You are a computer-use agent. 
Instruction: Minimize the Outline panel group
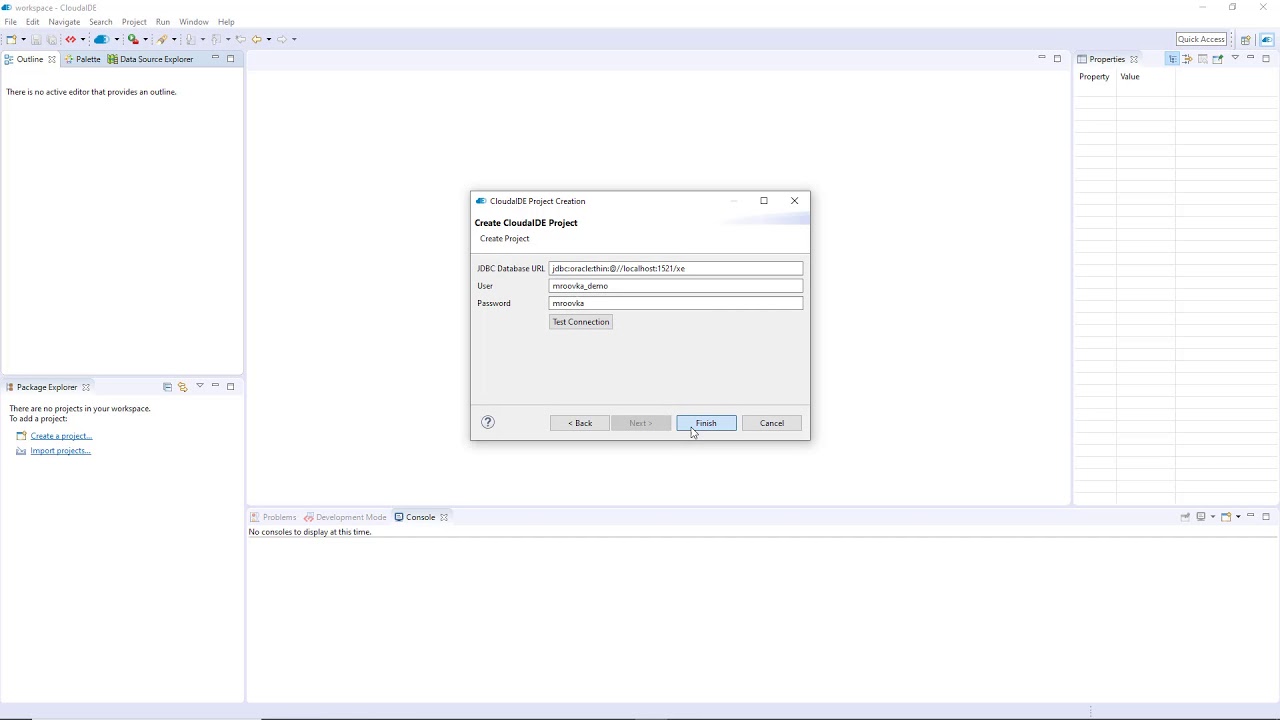point(215,58)
